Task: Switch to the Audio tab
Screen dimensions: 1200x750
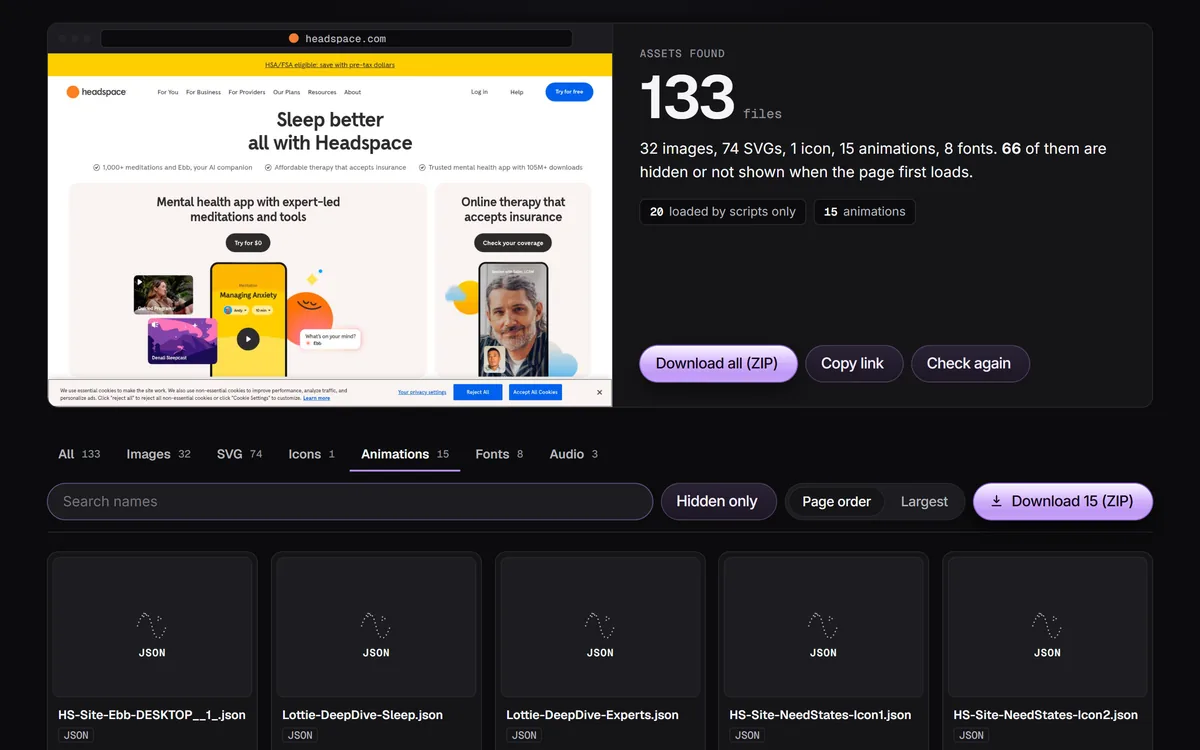Action: click(x=573, y=454)
